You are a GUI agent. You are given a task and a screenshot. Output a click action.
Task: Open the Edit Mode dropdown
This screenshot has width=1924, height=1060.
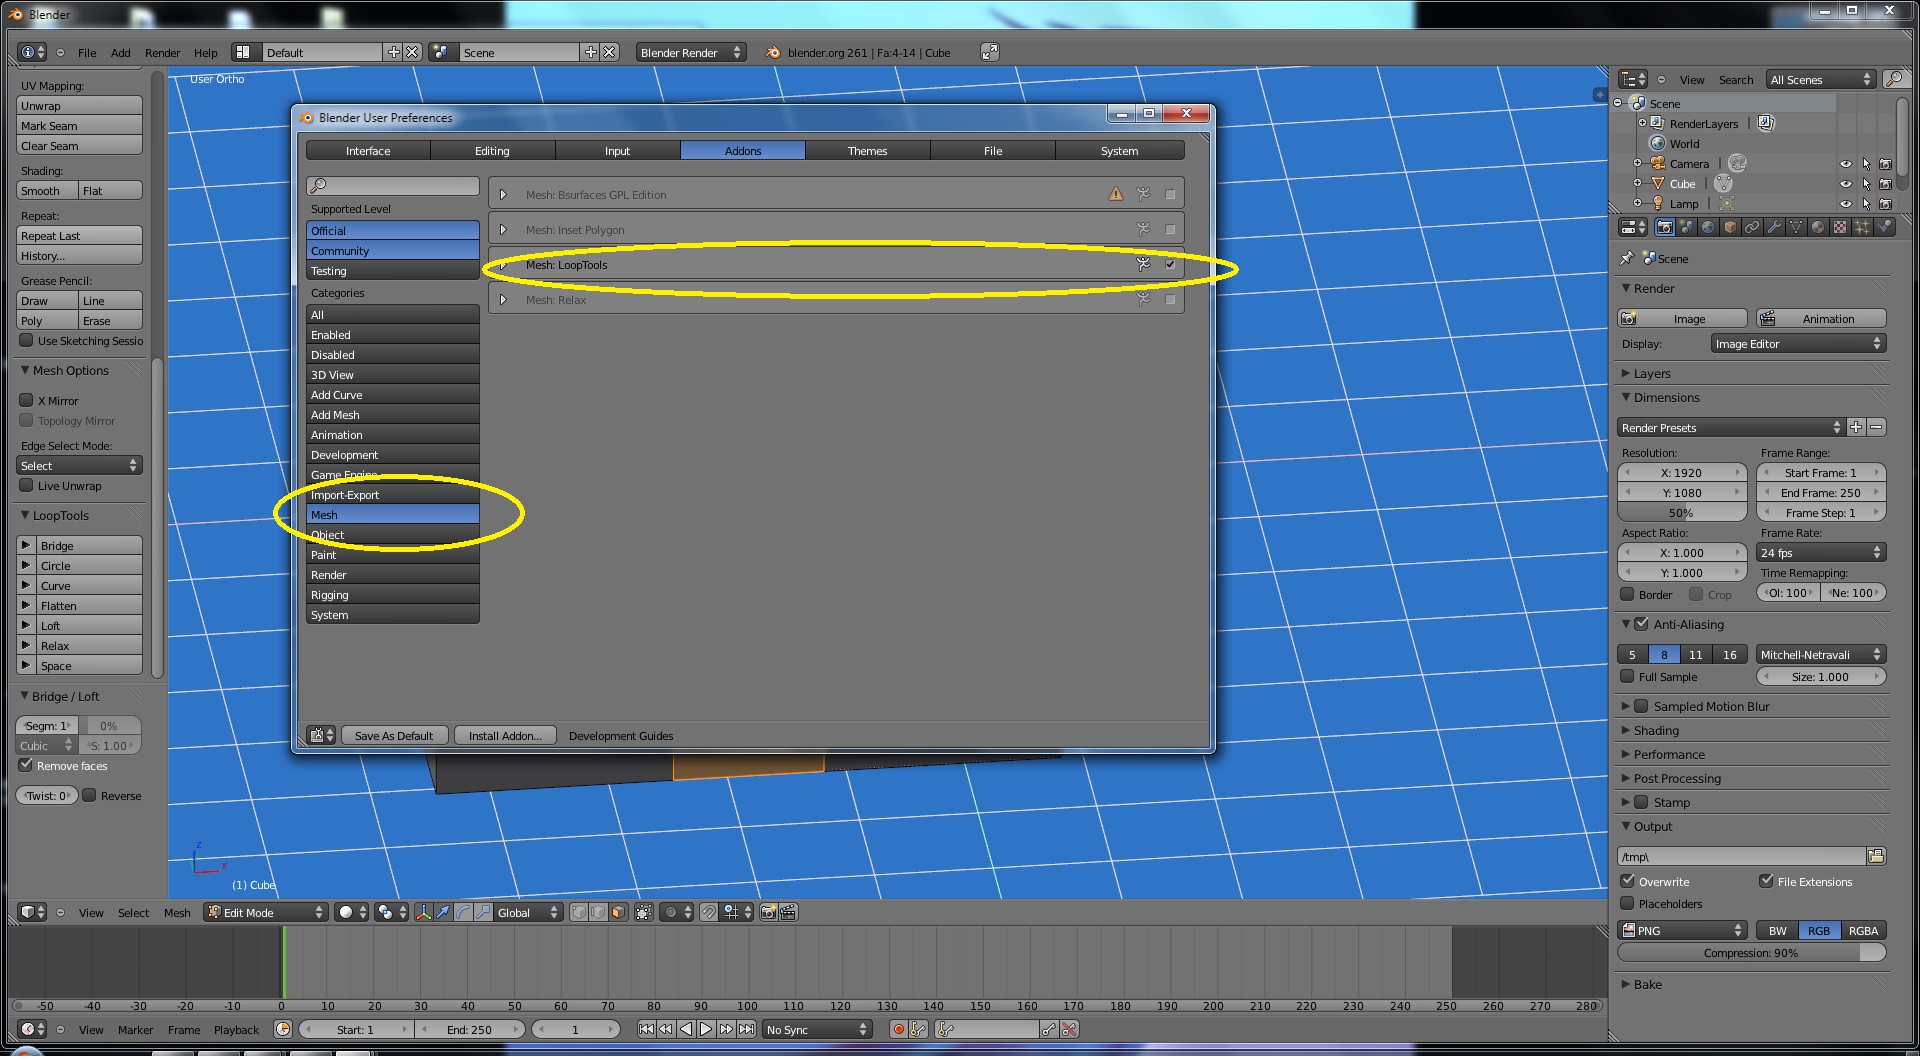click(x=267, y=914)
